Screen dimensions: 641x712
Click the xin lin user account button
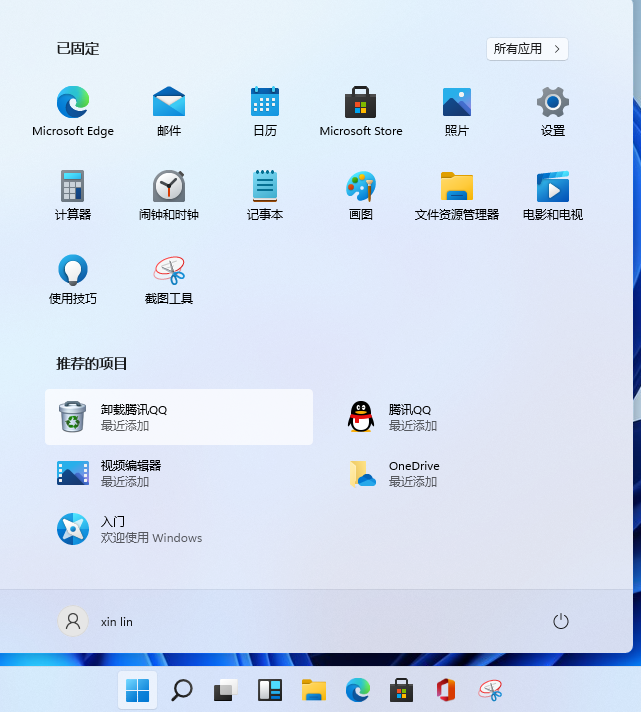click(x=96, y=621)
